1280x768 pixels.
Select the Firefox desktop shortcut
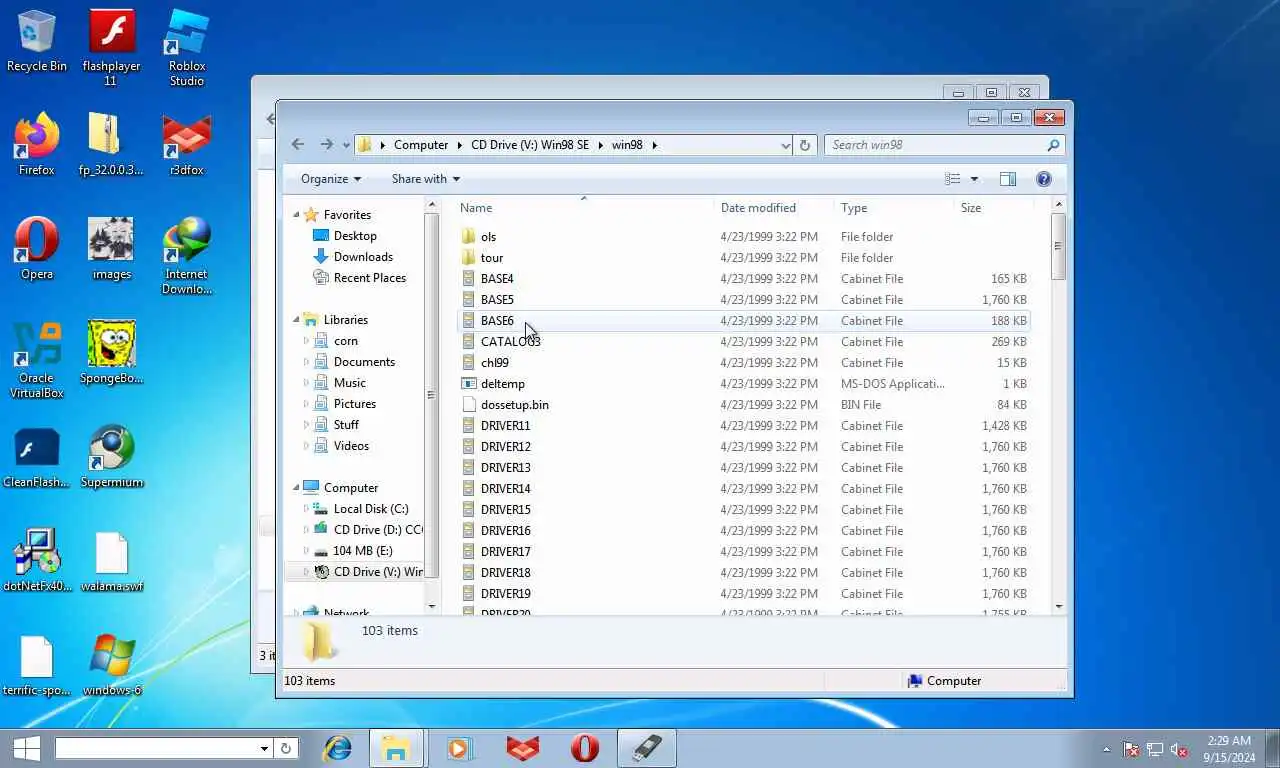tap(37, 144)
